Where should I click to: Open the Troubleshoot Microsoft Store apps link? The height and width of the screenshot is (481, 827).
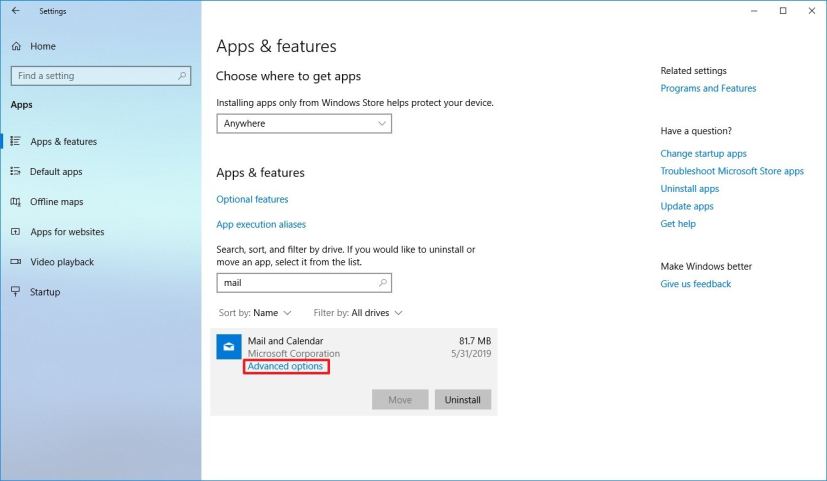732,171
